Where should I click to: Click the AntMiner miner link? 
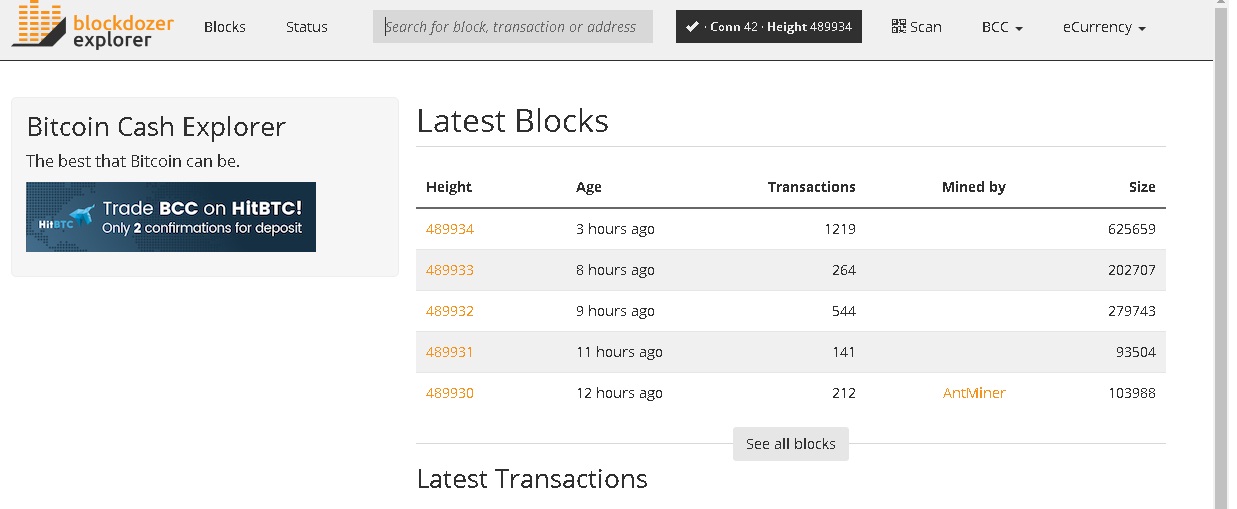tap(974, 393)
